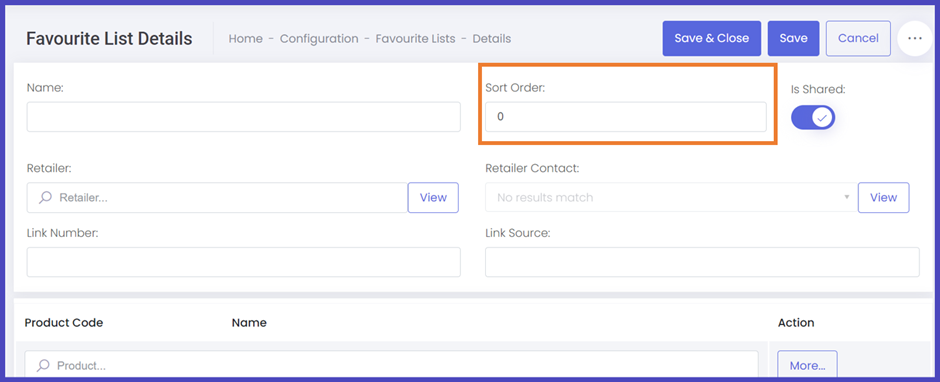The width and height of the screenshot is (940, 382).
Task: View the selected Retailer Contact
Action: point(883,197)
